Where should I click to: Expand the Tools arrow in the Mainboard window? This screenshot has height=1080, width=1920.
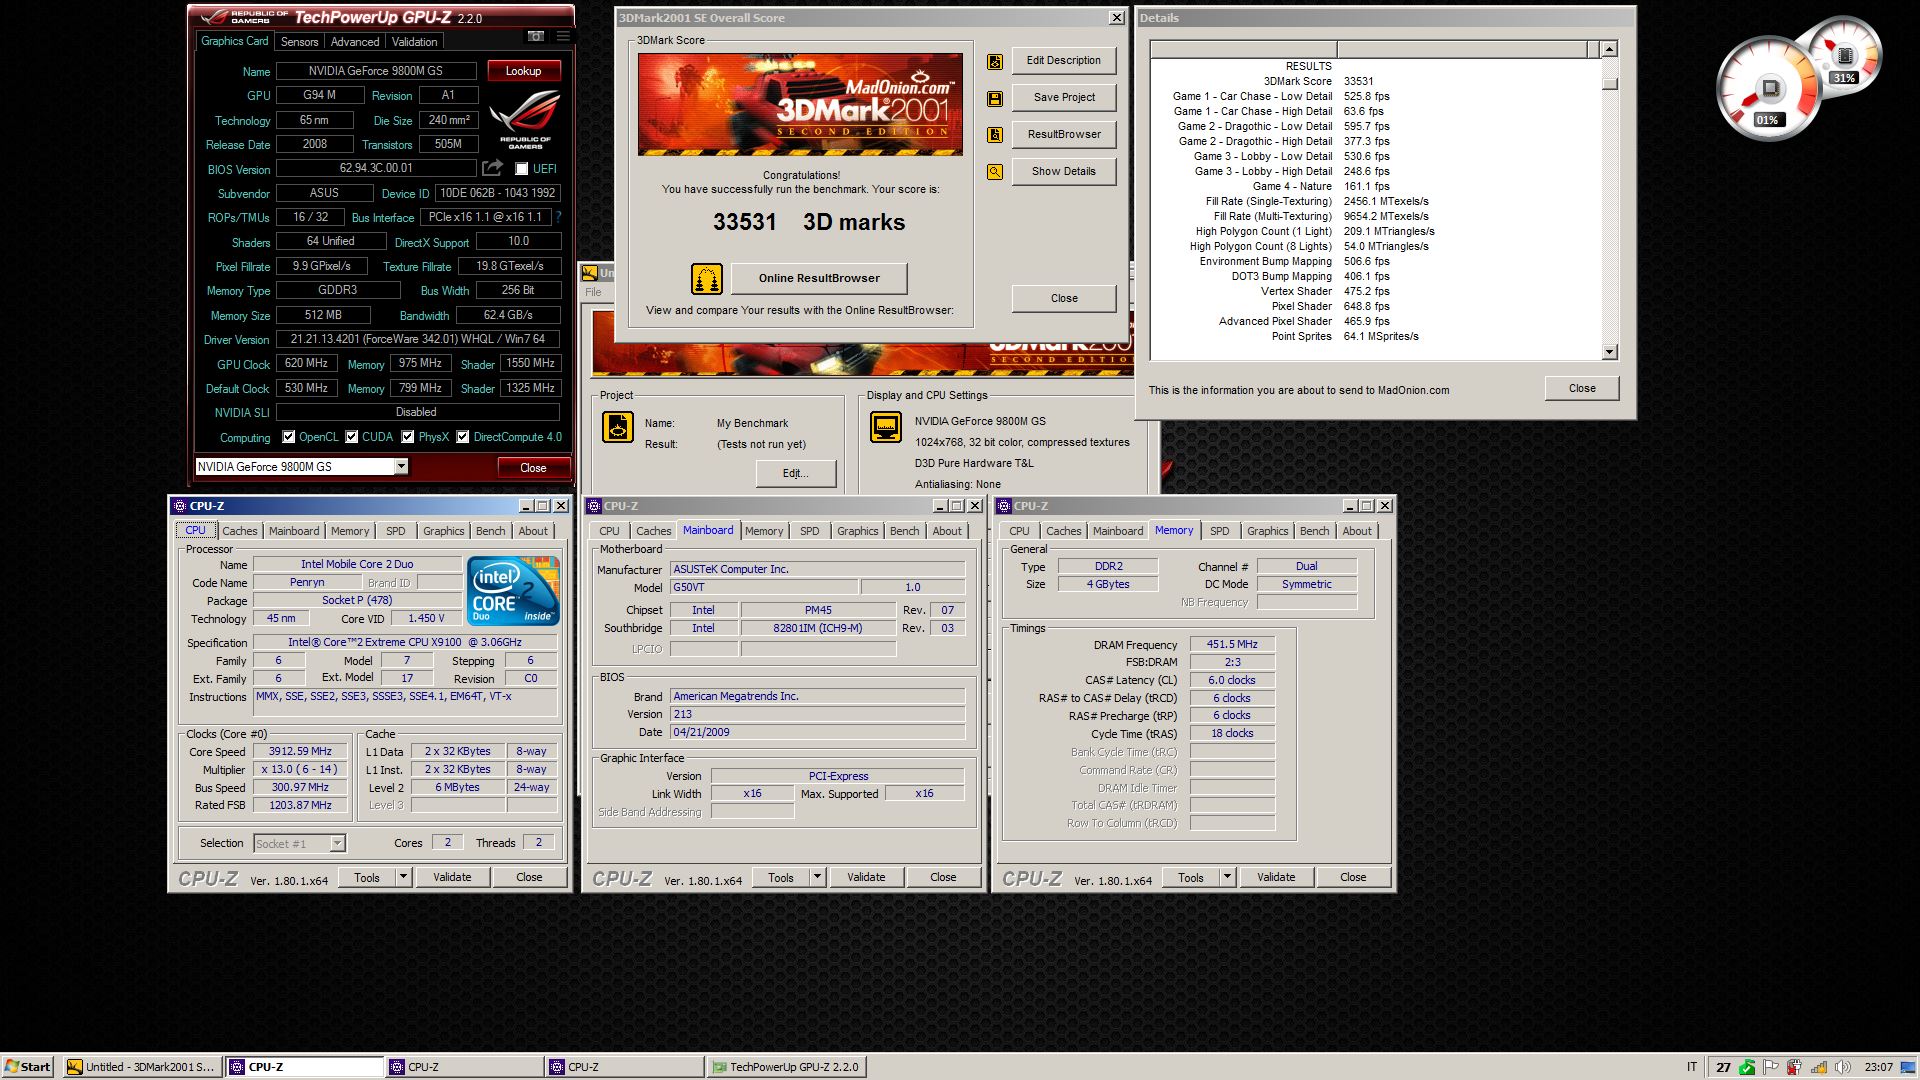pos(817,878)
